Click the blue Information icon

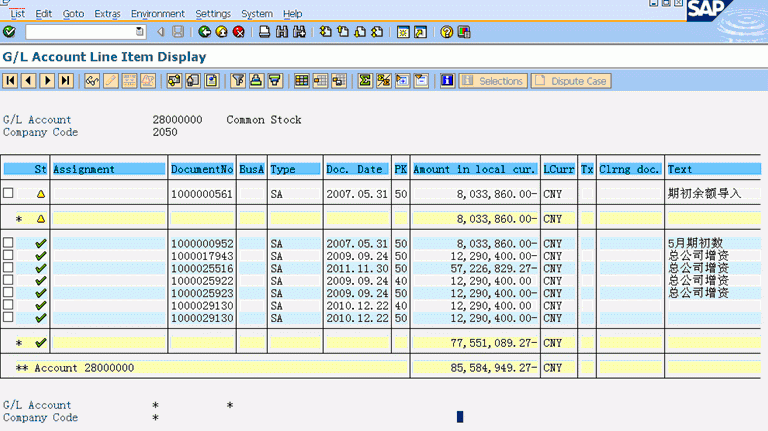[447, 80]
